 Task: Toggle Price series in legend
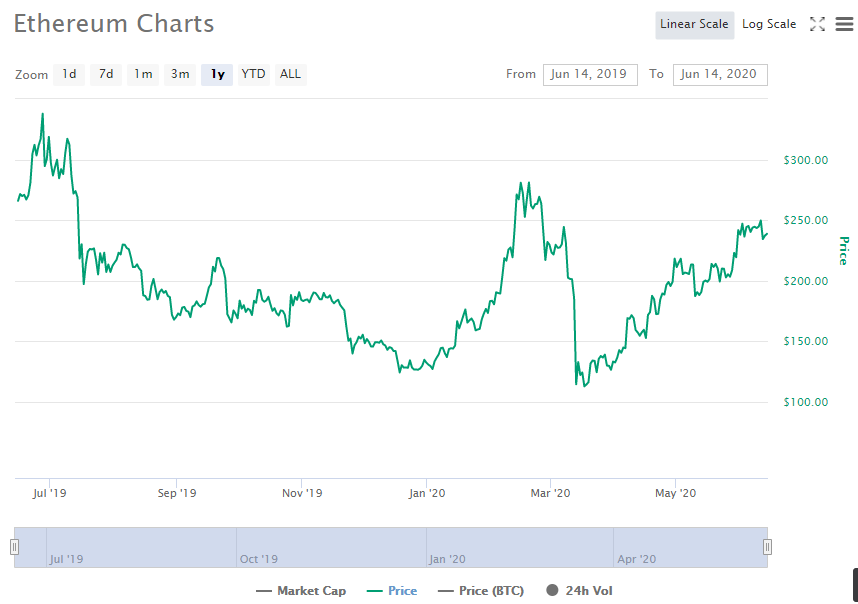click(392, 591)
